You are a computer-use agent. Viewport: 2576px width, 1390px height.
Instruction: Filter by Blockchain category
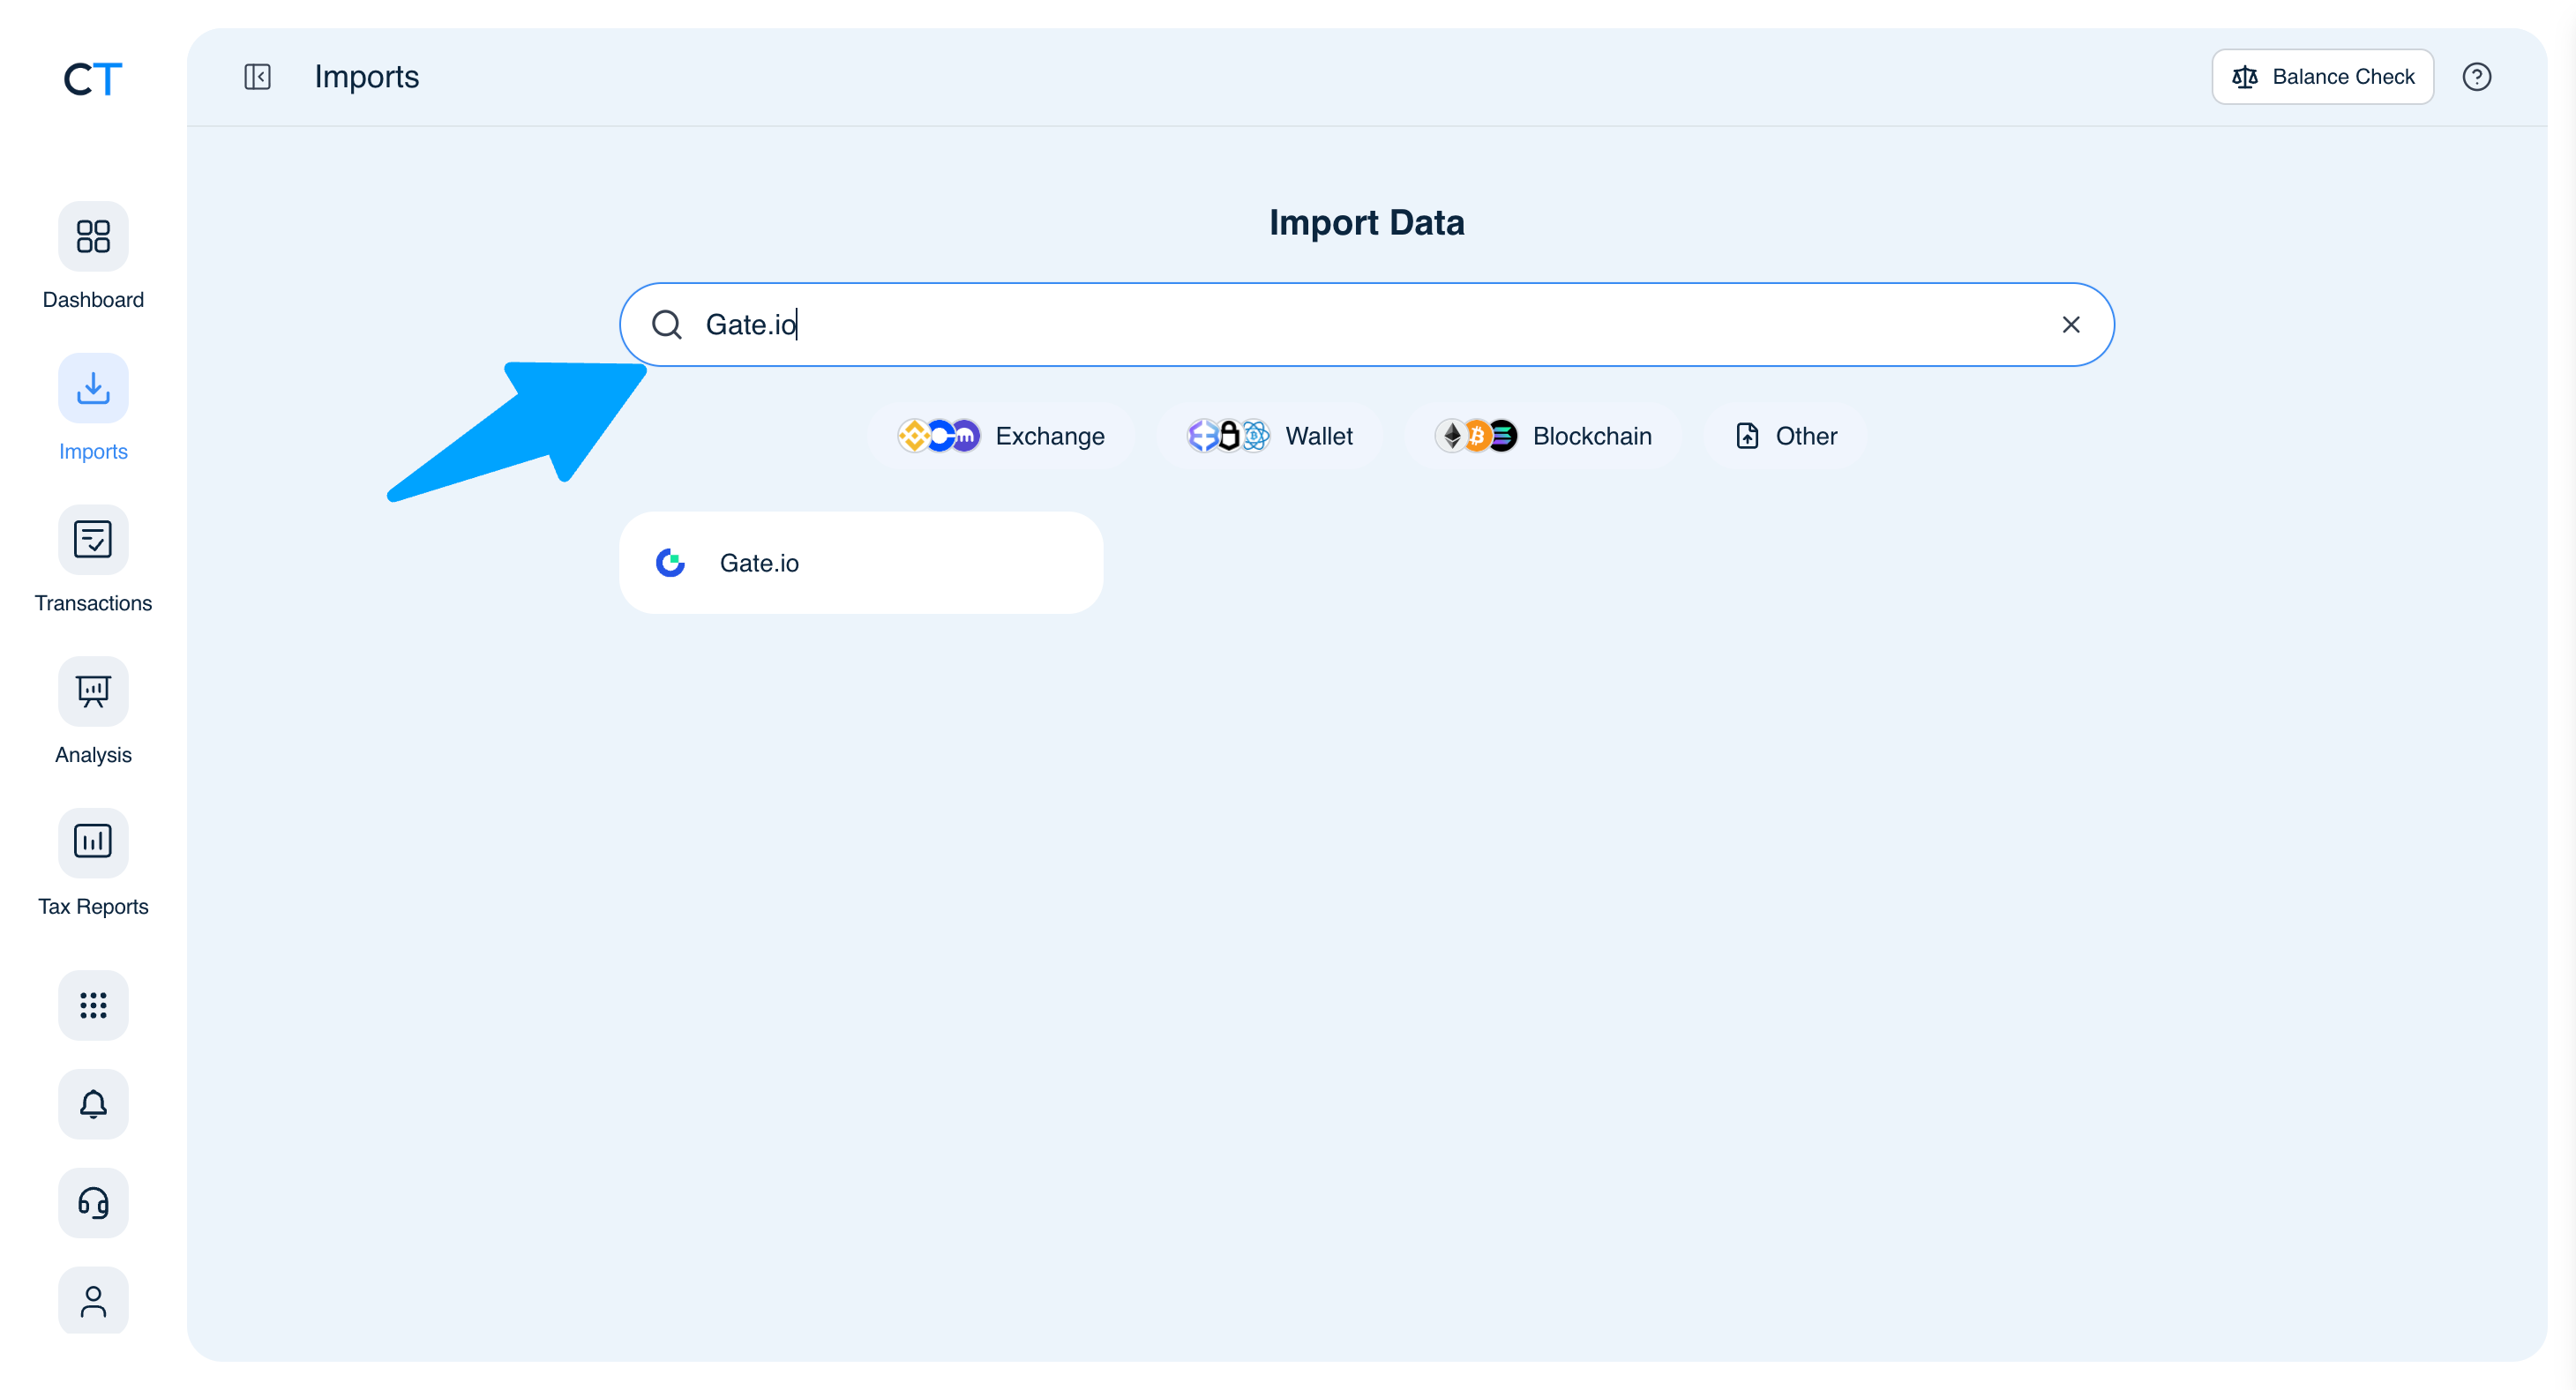1542,436
